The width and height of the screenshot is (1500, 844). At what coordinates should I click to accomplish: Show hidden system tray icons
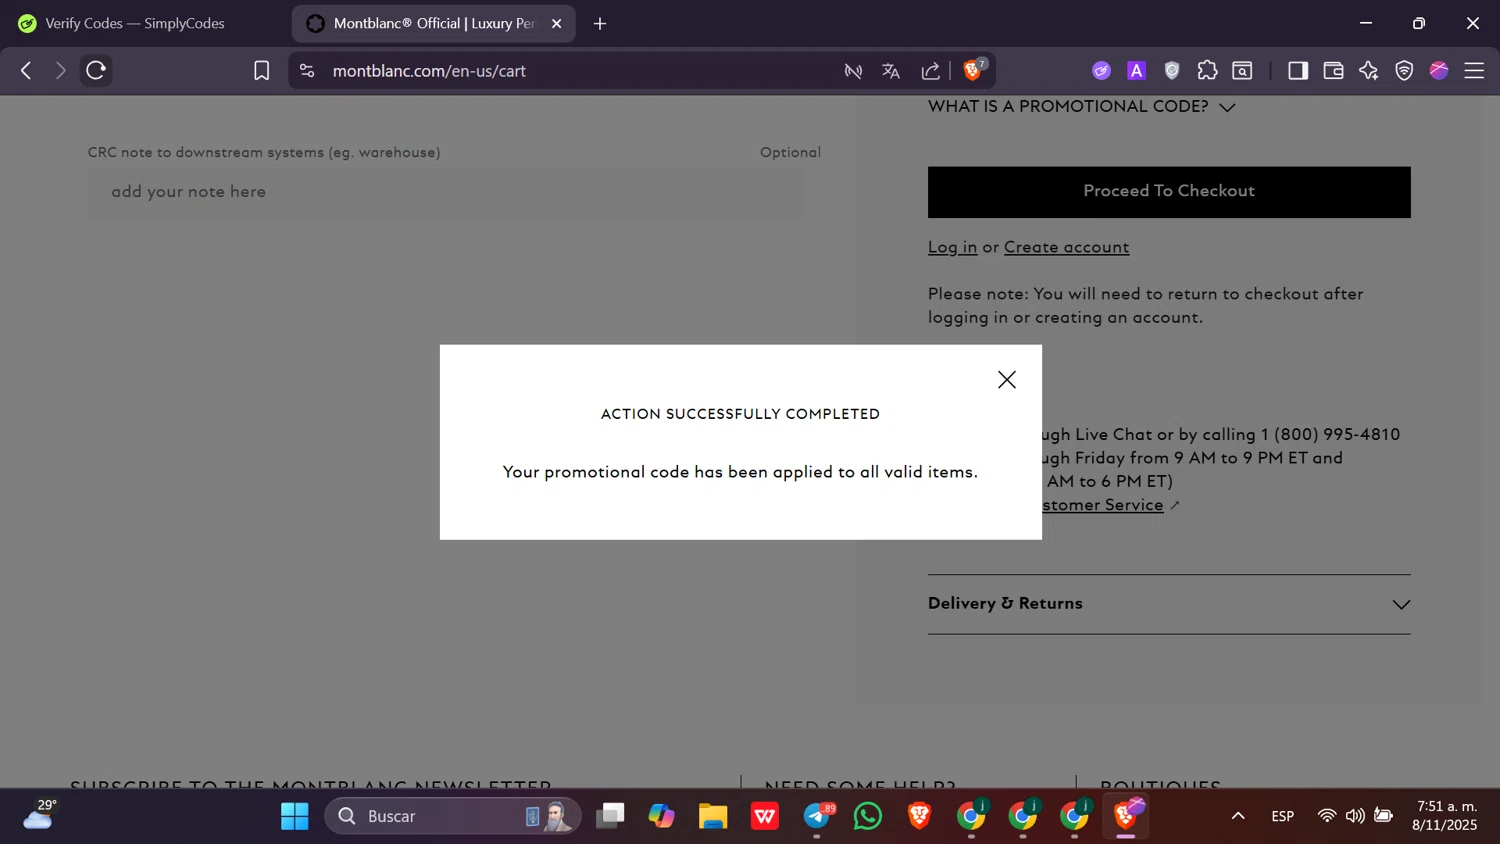pyautogui.click(x=1238, y=816)
